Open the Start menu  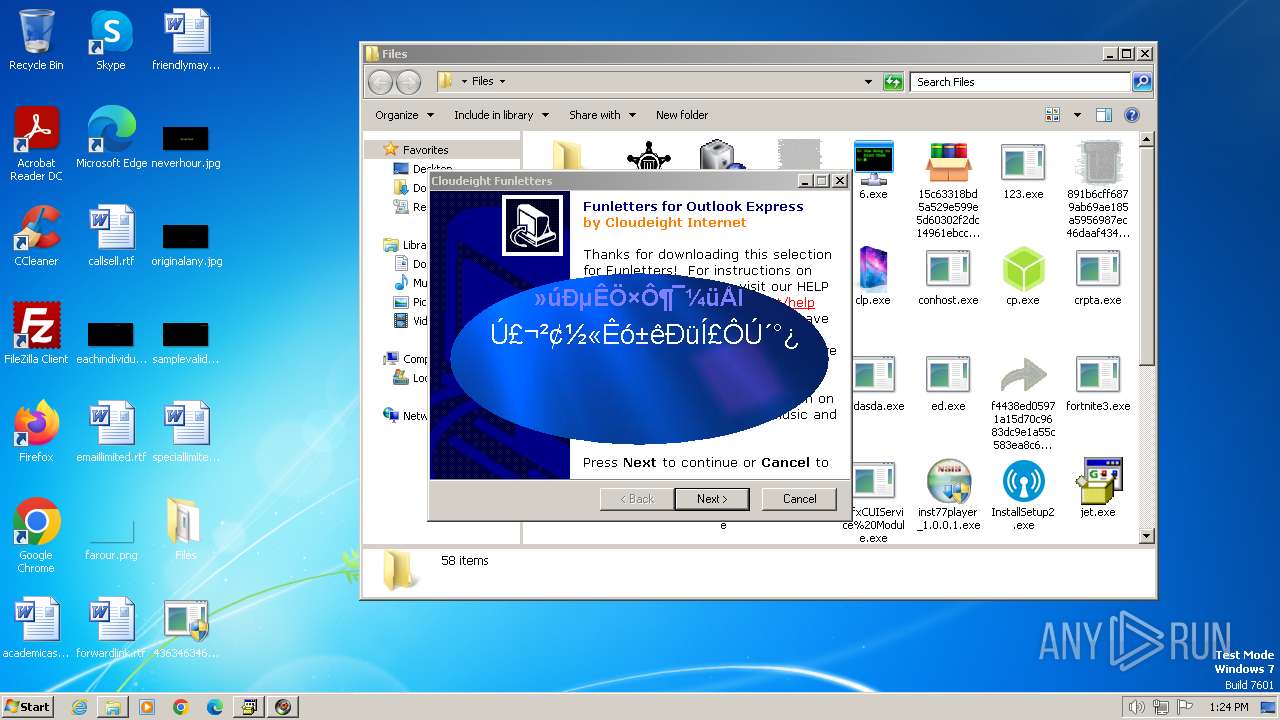[28, 706]
